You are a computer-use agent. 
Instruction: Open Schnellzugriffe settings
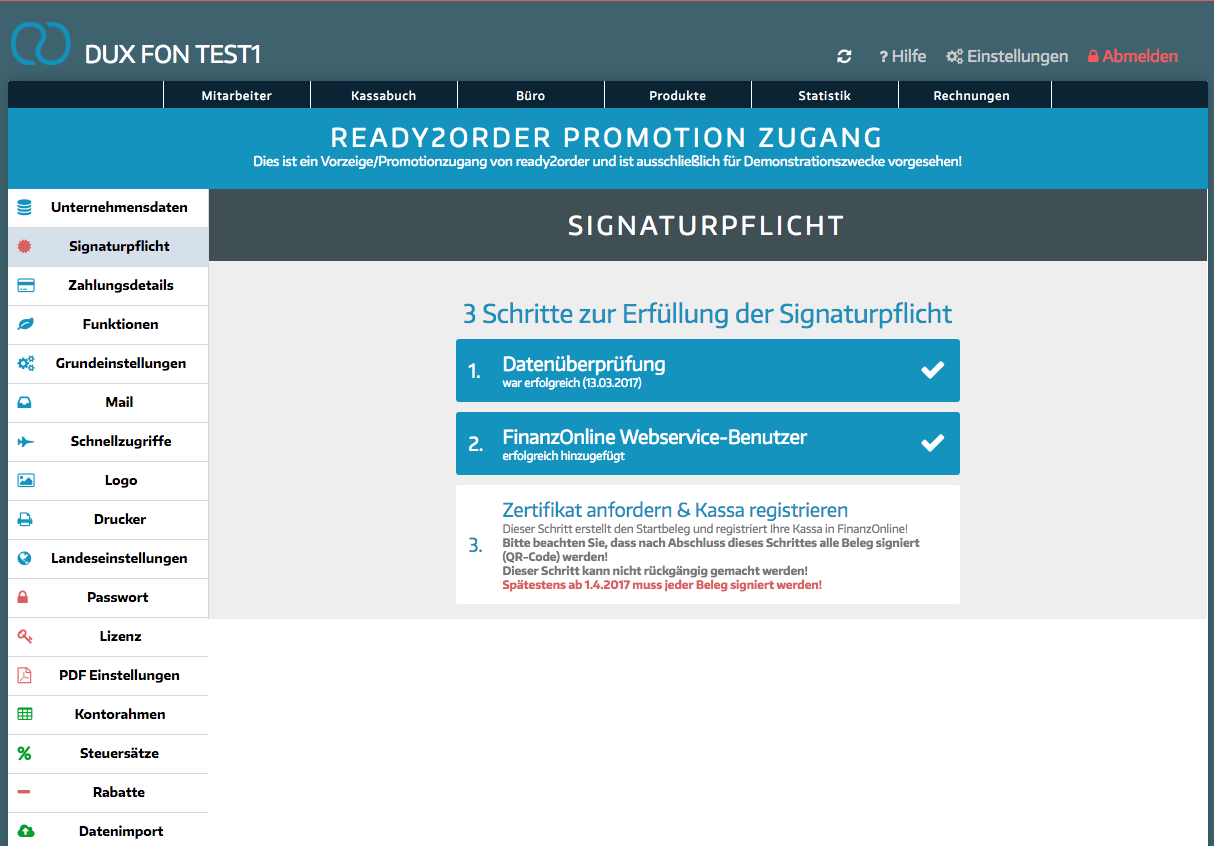coord(108,442)
